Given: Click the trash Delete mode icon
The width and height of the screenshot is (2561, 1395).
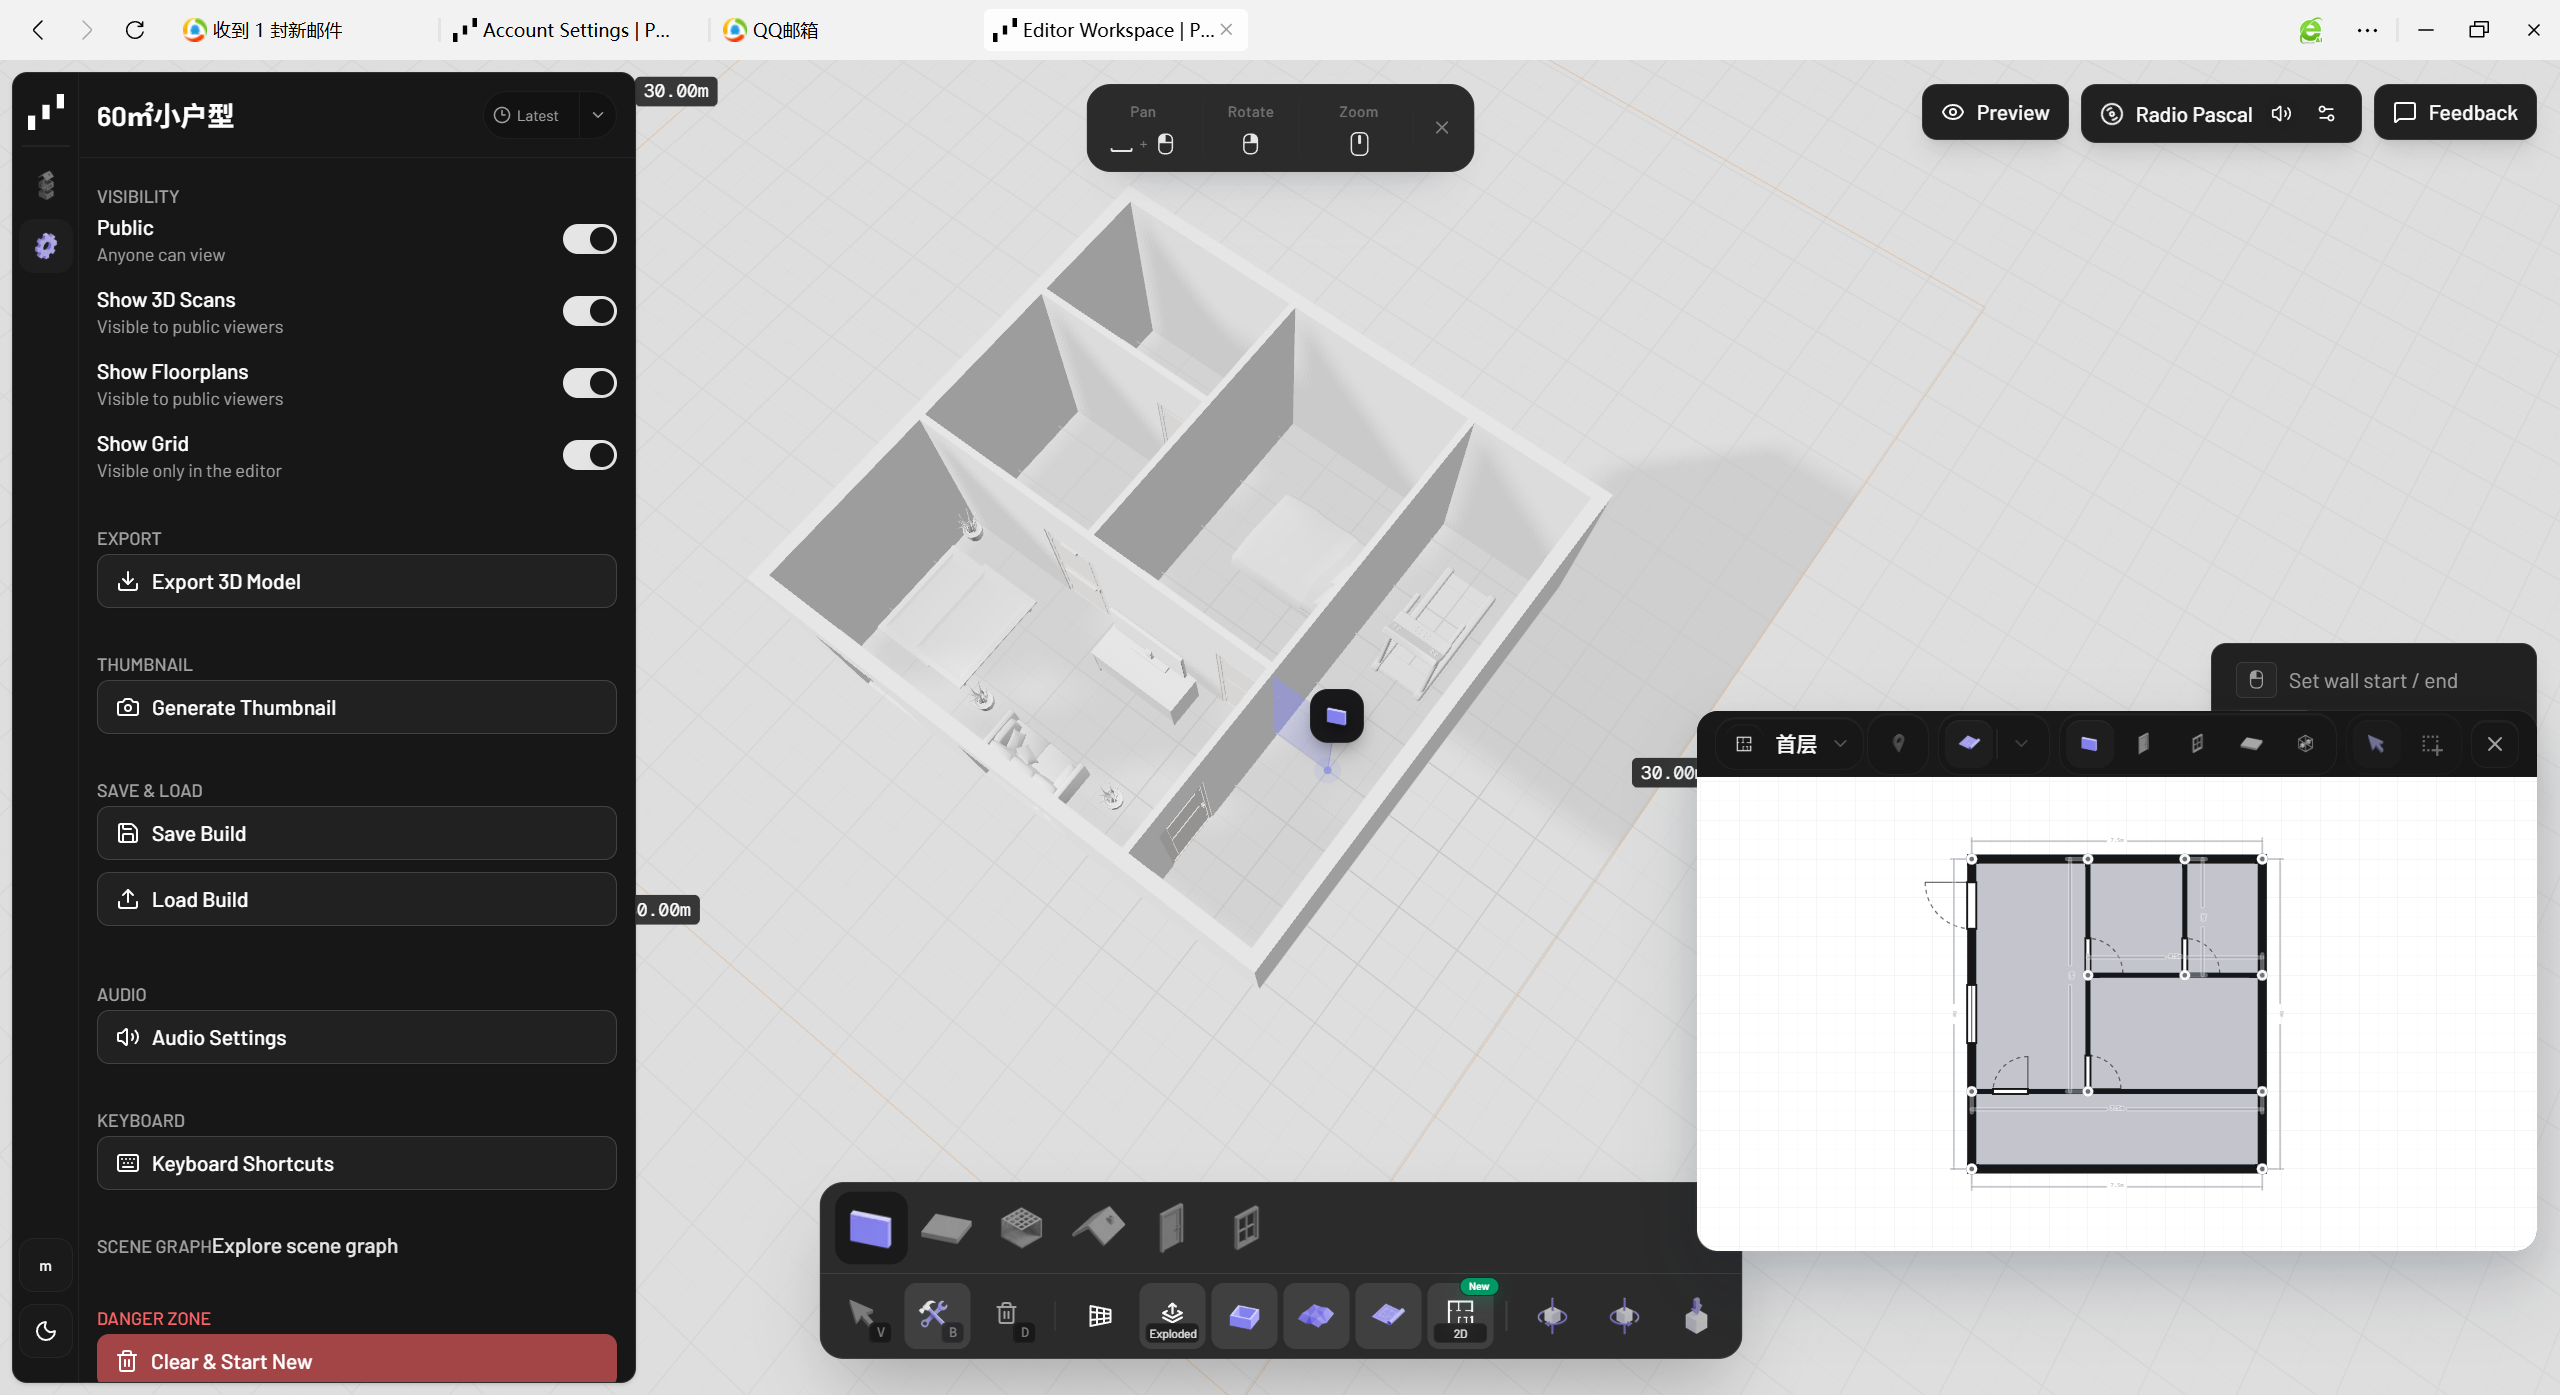Looking at the screenshot, I should click(x=1007, y=1314).
